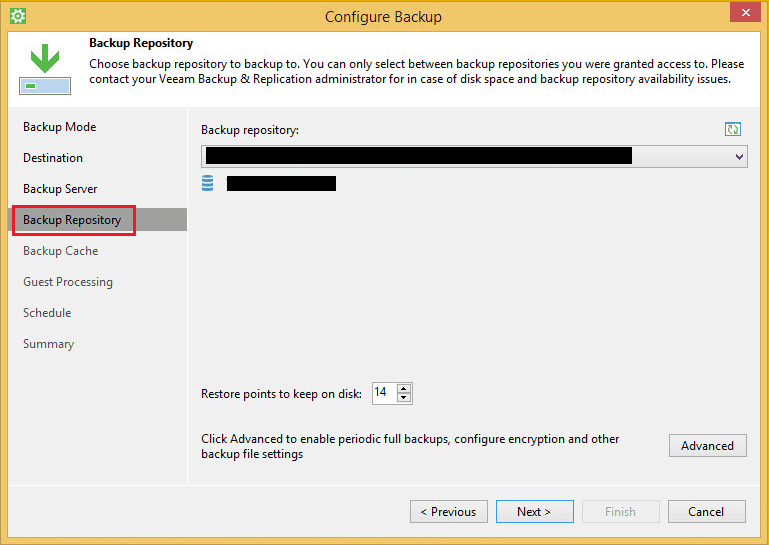Decrease restore points with down arrow
The image size is (769, 545).
point(404,398)
